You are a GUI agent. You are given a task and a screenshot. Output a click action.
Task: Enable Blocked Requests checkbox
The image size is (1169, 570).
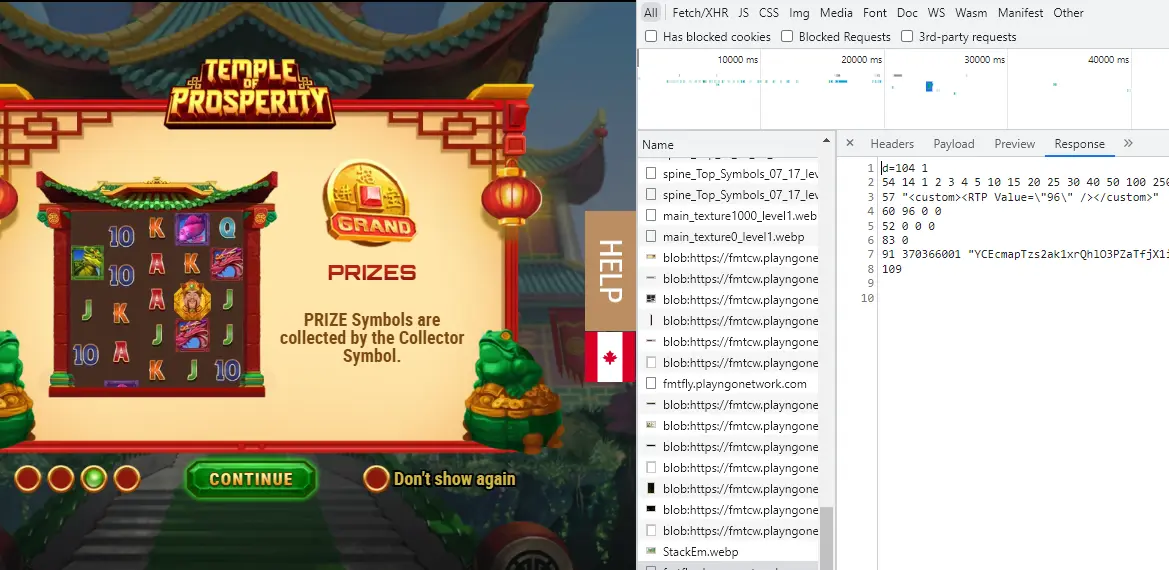(787, 37)
